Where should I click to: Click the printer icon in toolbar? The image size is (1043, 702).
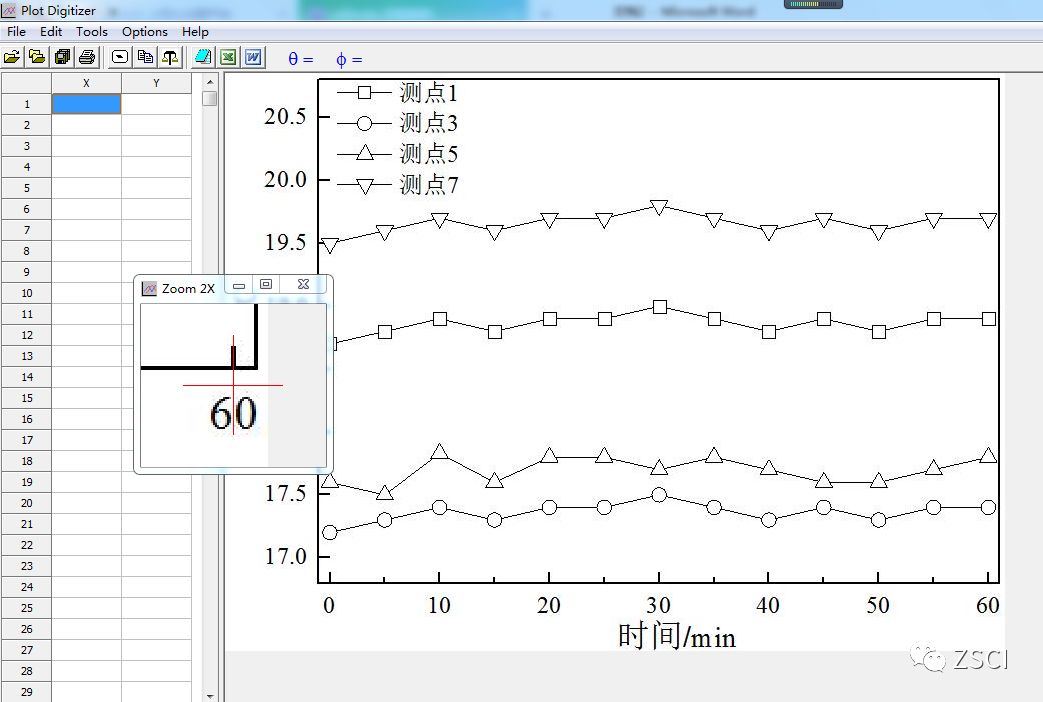(x=87, y=58)
